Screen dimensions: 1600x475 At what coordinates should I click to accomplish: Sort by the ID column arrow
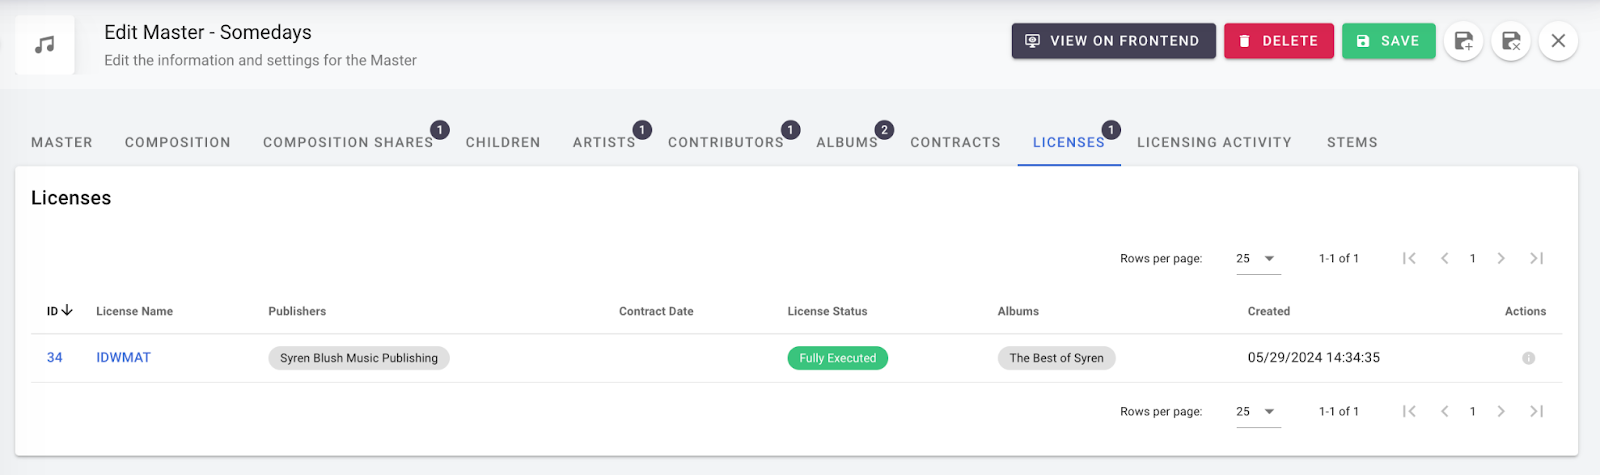67,311
